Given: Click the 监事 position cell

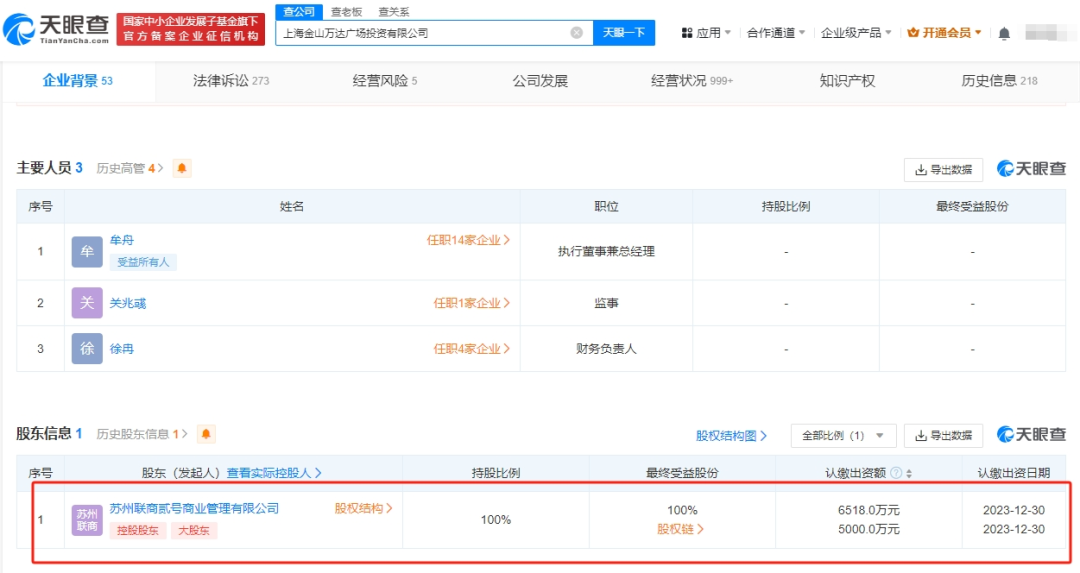Looking at the screenshot, I should [606, 303].
